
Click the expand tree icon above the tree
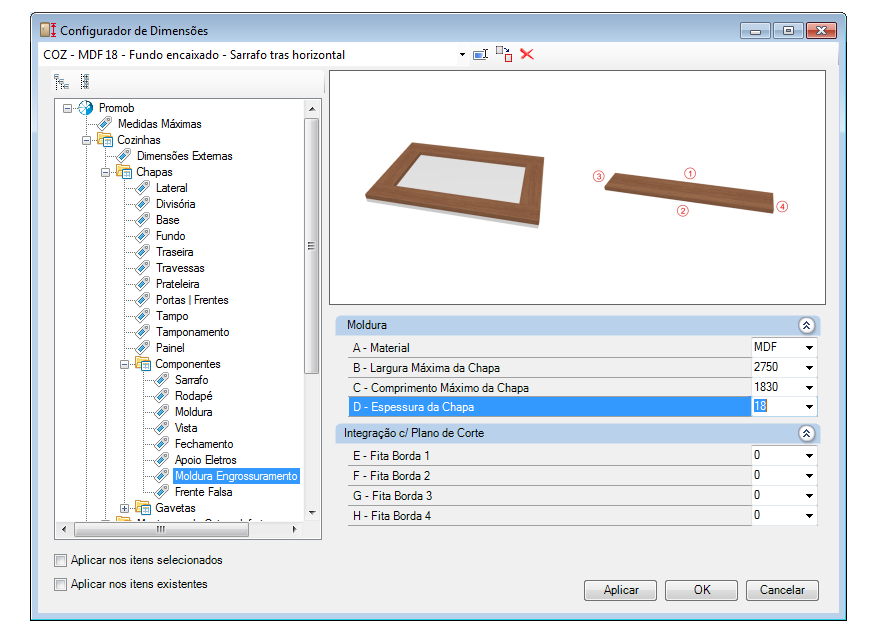pyautogui.click(x=61, y=82)
